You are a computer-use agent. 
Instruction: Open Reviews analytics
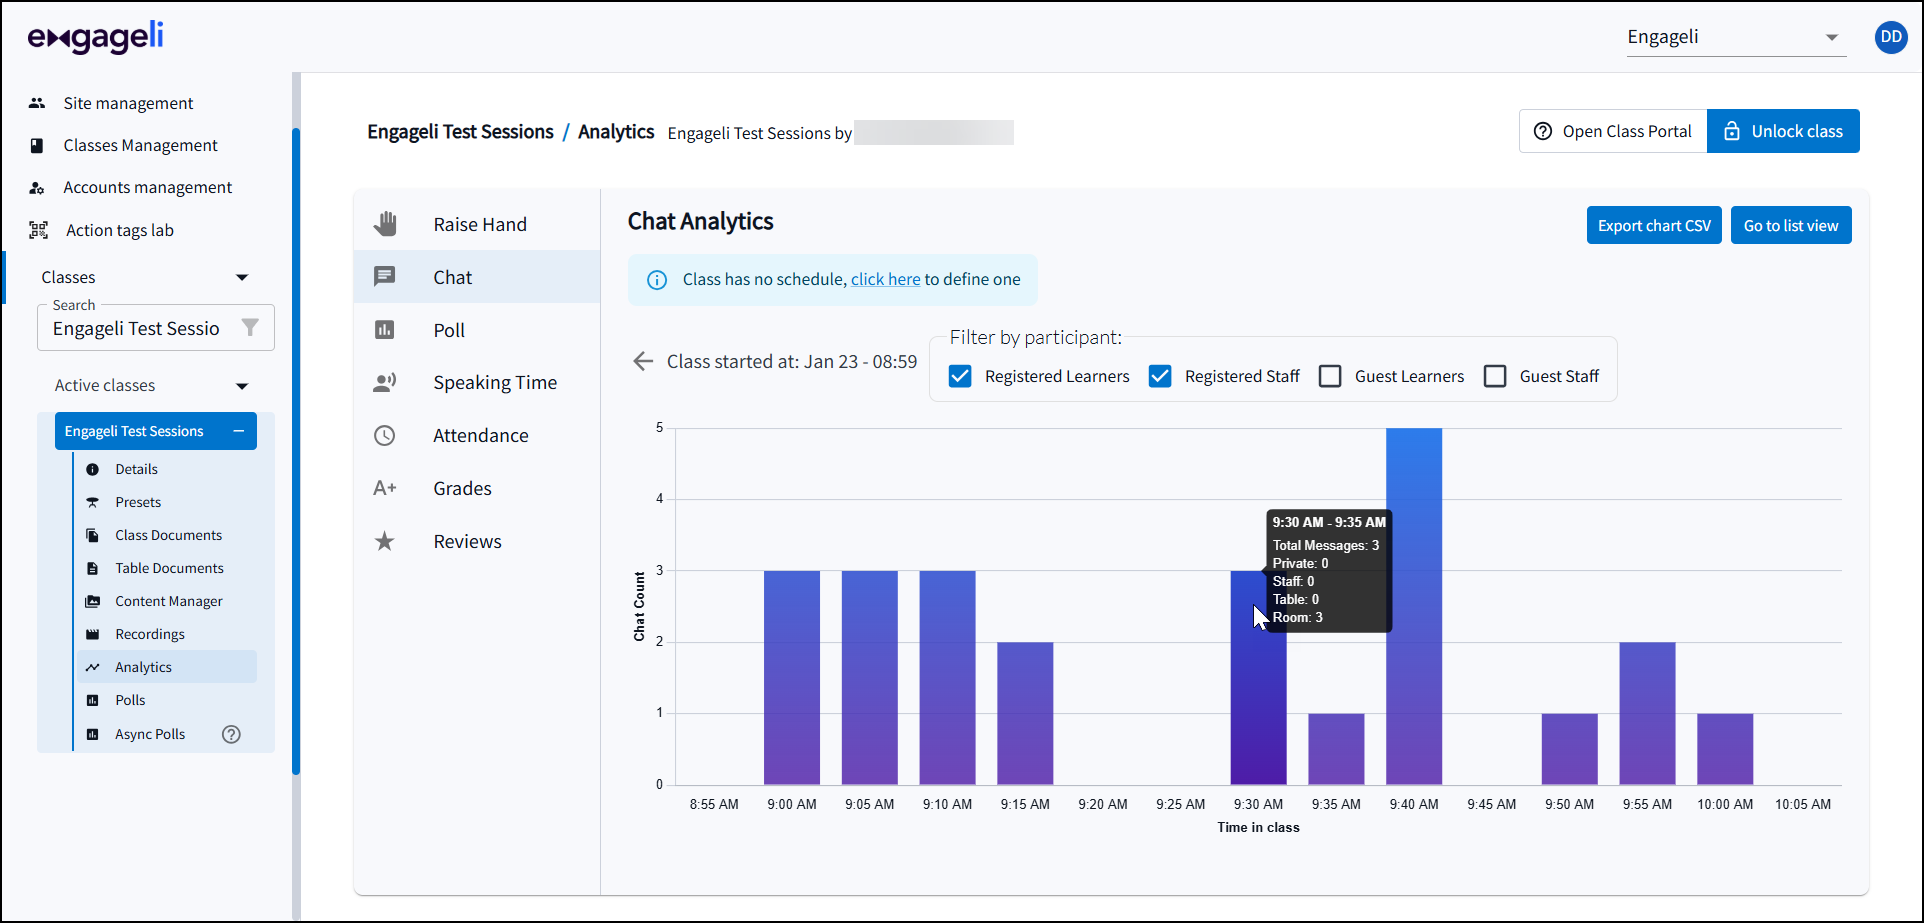coord(477,541)
